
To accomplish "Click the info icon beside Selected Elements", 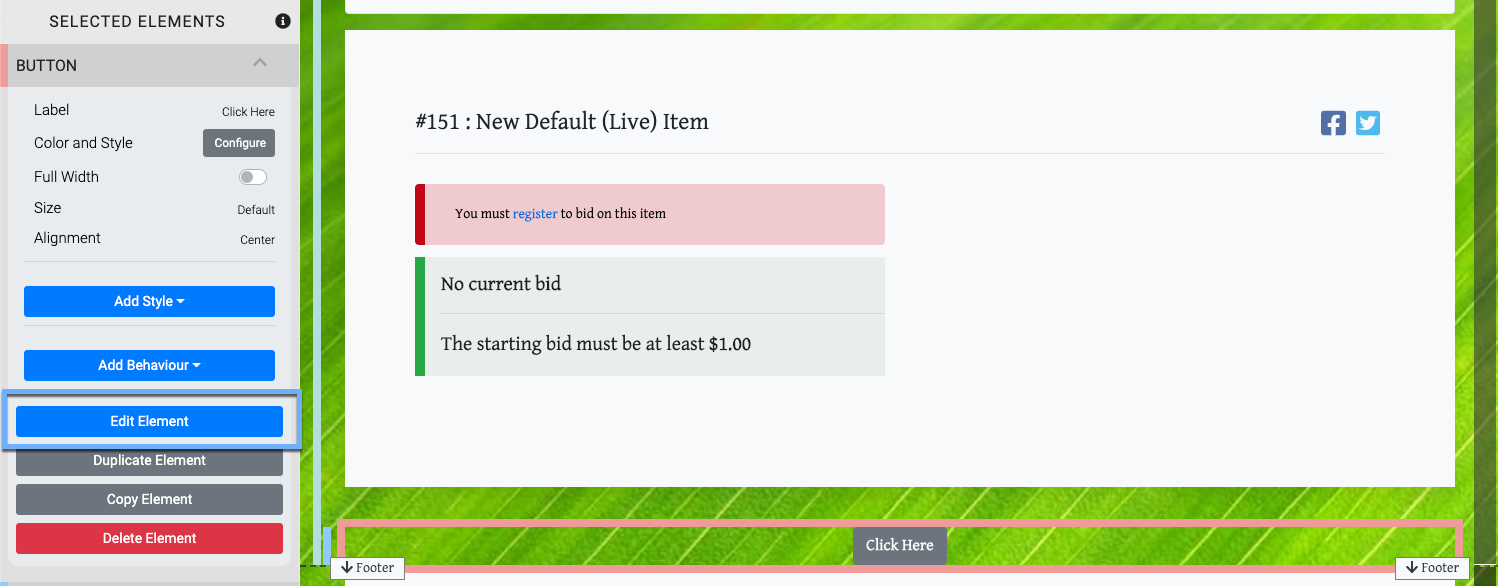I will tap(283, 21).
